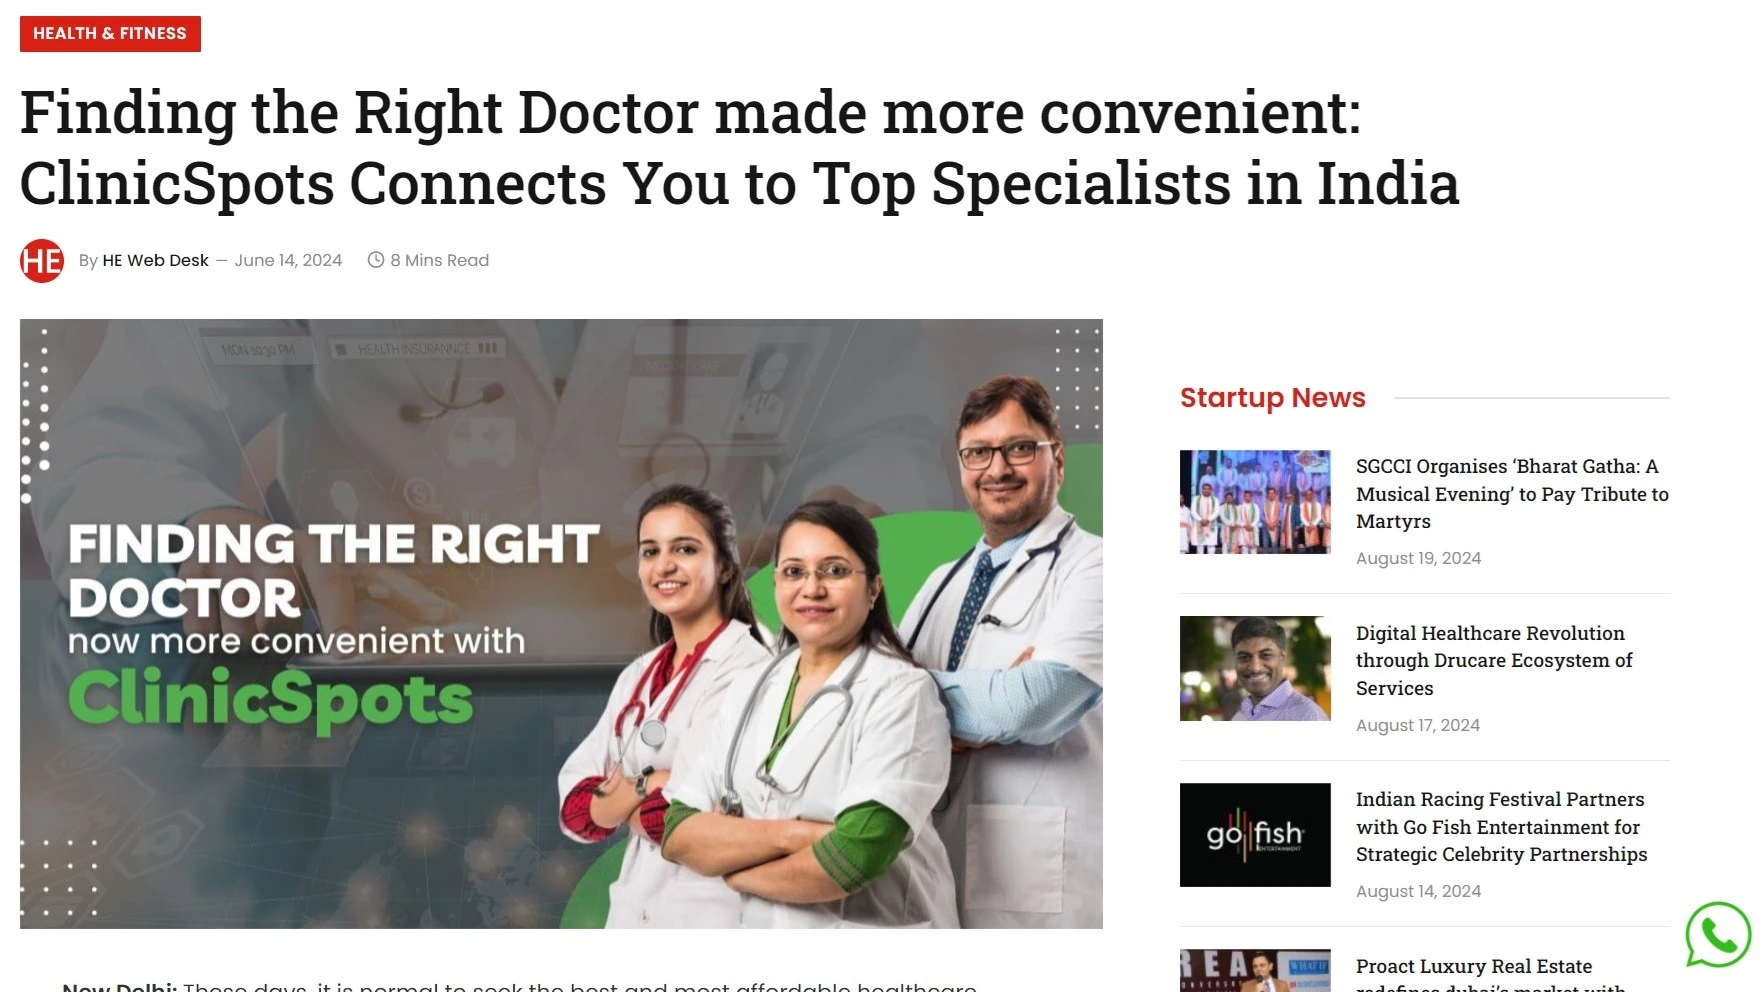1763x992 pixels.
Task: Click the August 17, 2024 date
Action: click(1417, 725)
